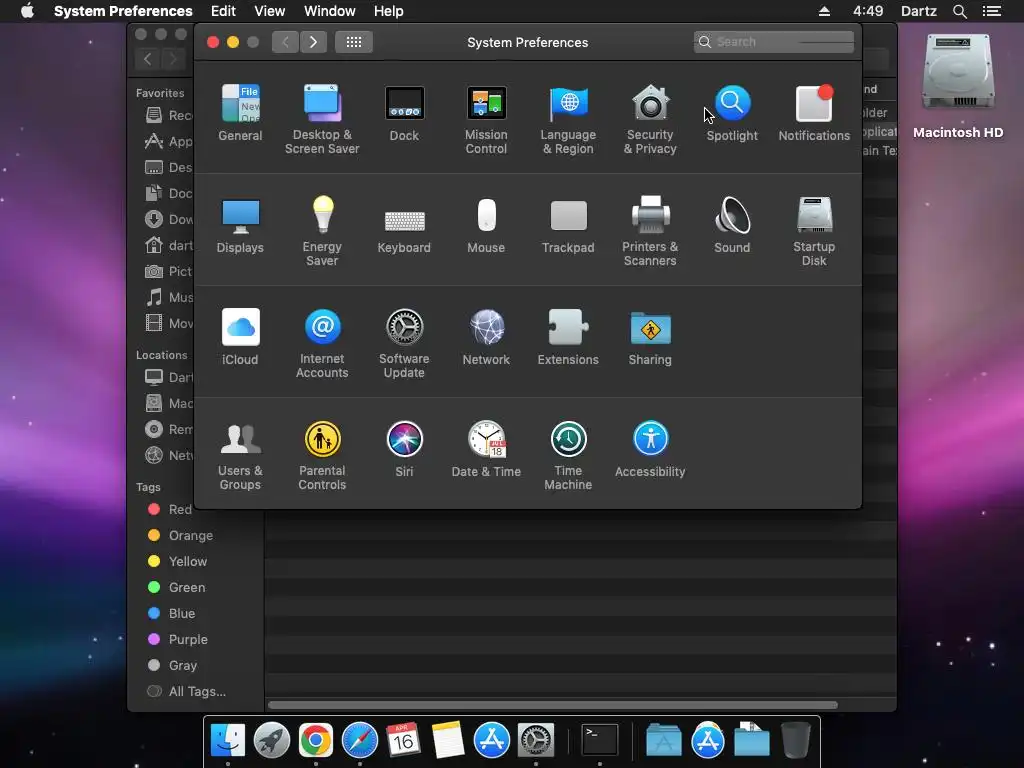Open Energy Saver preferences
The image size is (1024, 768).
click(322, 231)
